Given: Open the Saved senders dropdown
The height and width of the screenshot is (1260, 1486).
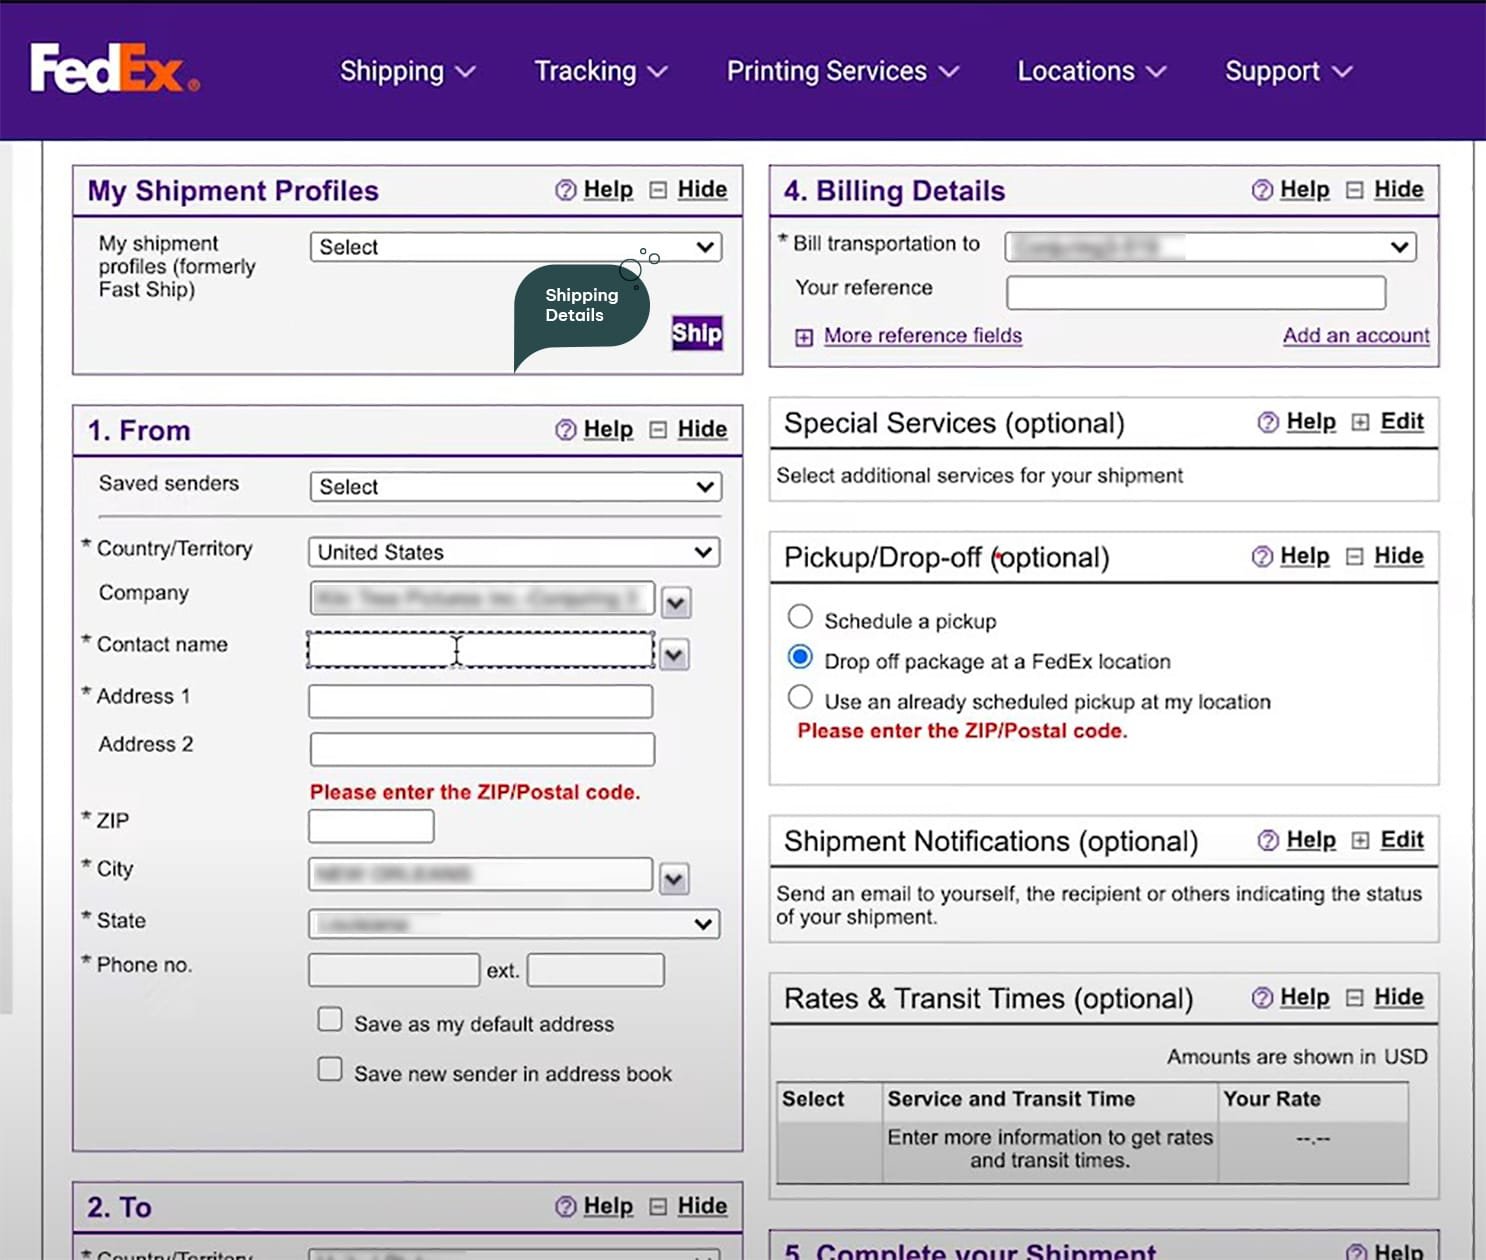Looking at the screenshot, I should coord(515,487).
